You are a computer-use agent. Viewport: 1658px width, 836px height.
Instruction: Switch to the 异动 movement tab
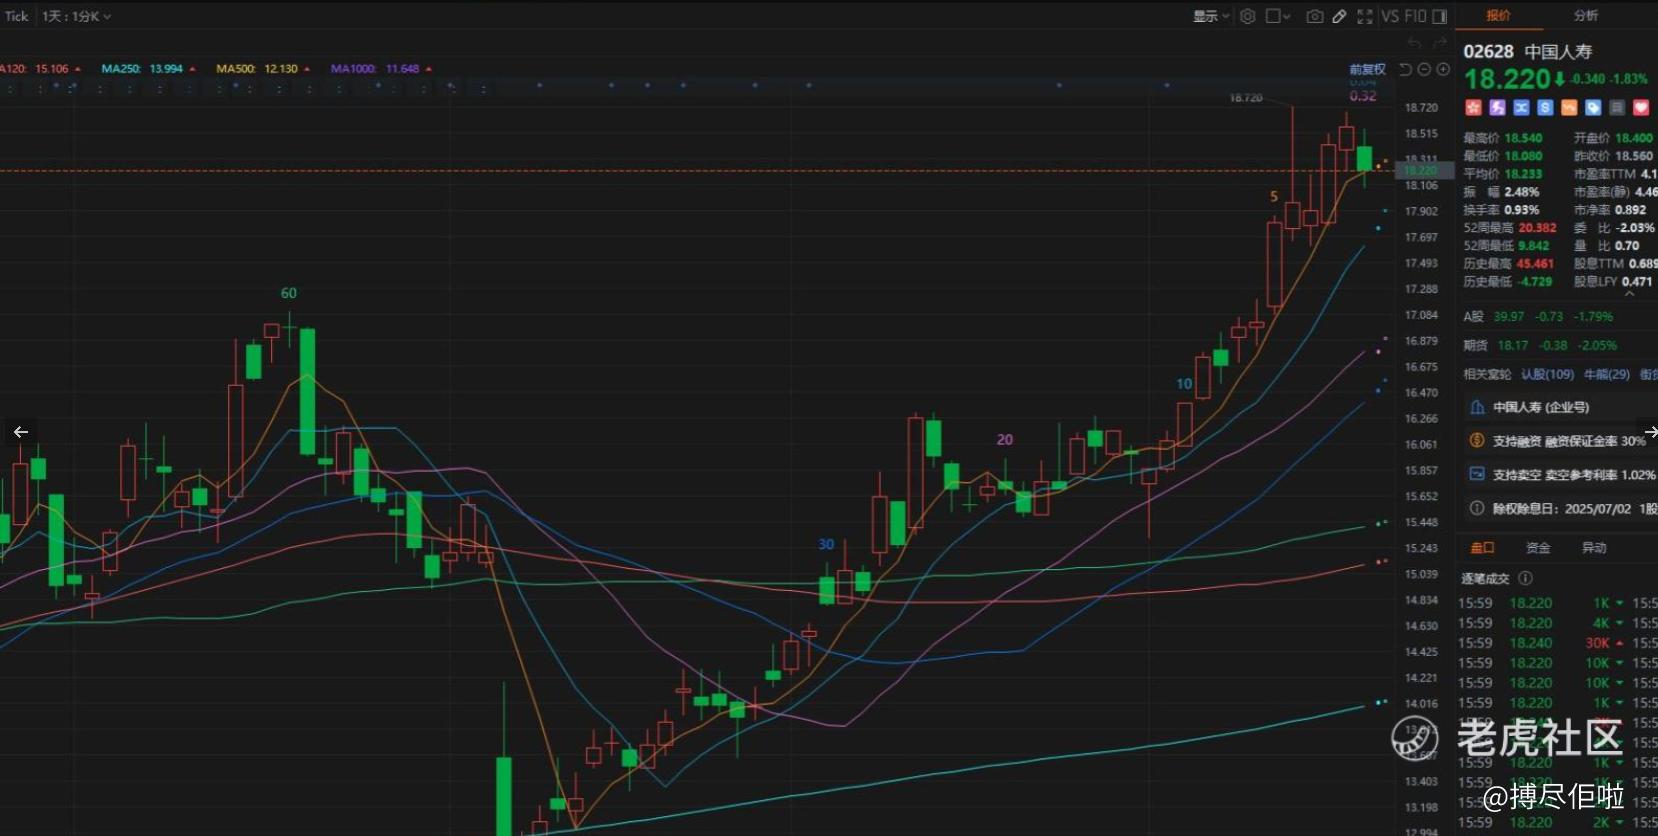pos(1594,548)
